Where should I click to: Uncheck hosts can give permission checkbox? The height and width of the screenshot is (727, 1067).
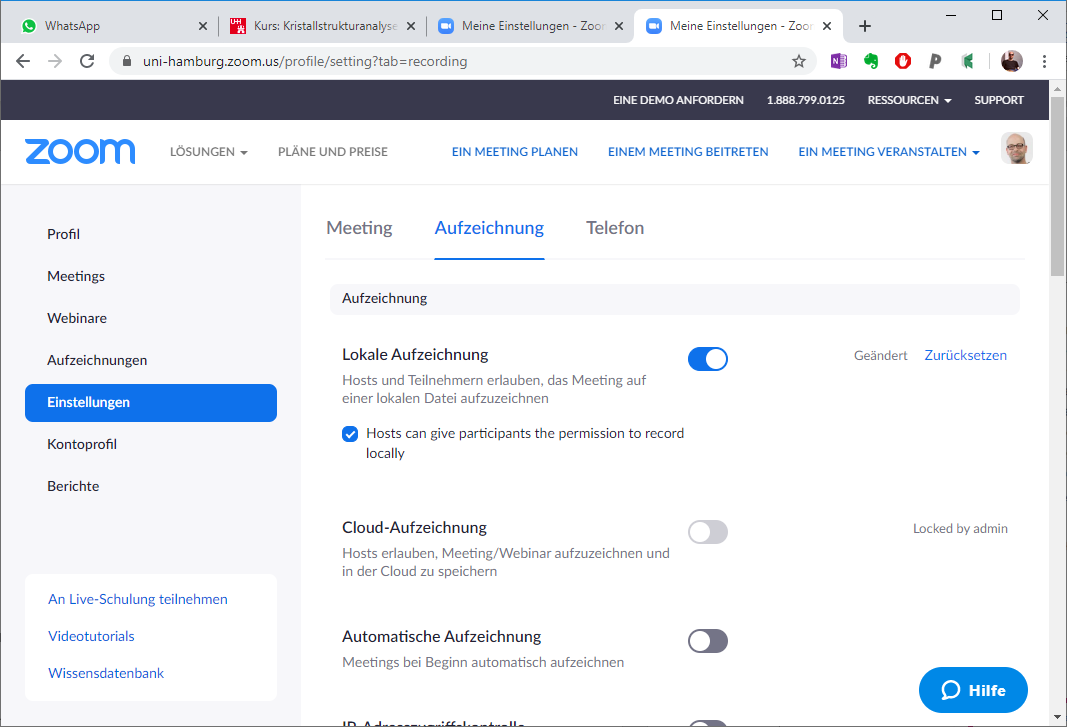350,434
